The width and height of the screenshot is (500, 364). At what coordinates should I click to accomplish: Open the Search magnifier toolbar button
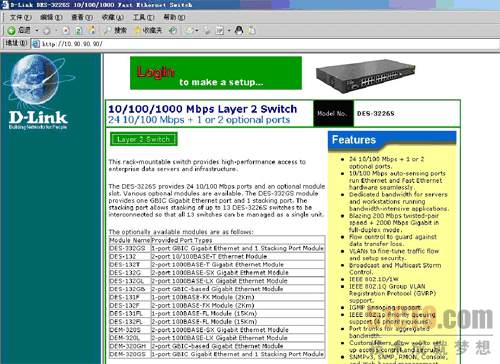(115, 31)
